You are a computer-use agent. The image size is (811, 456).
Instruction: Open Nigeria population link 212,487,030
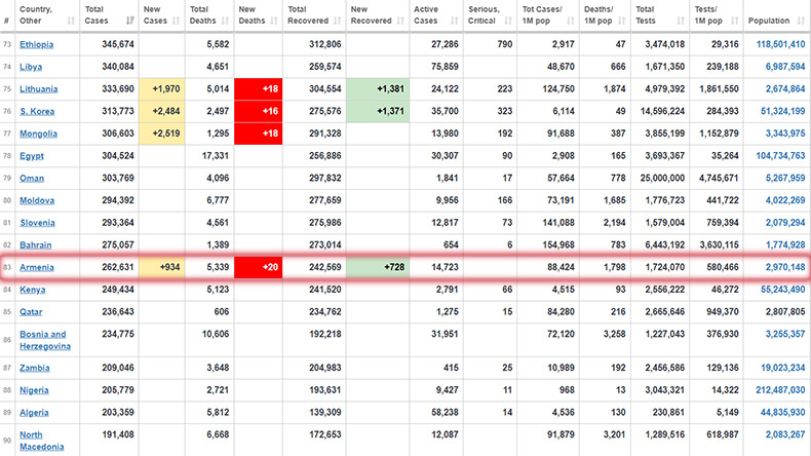[780, 390]
